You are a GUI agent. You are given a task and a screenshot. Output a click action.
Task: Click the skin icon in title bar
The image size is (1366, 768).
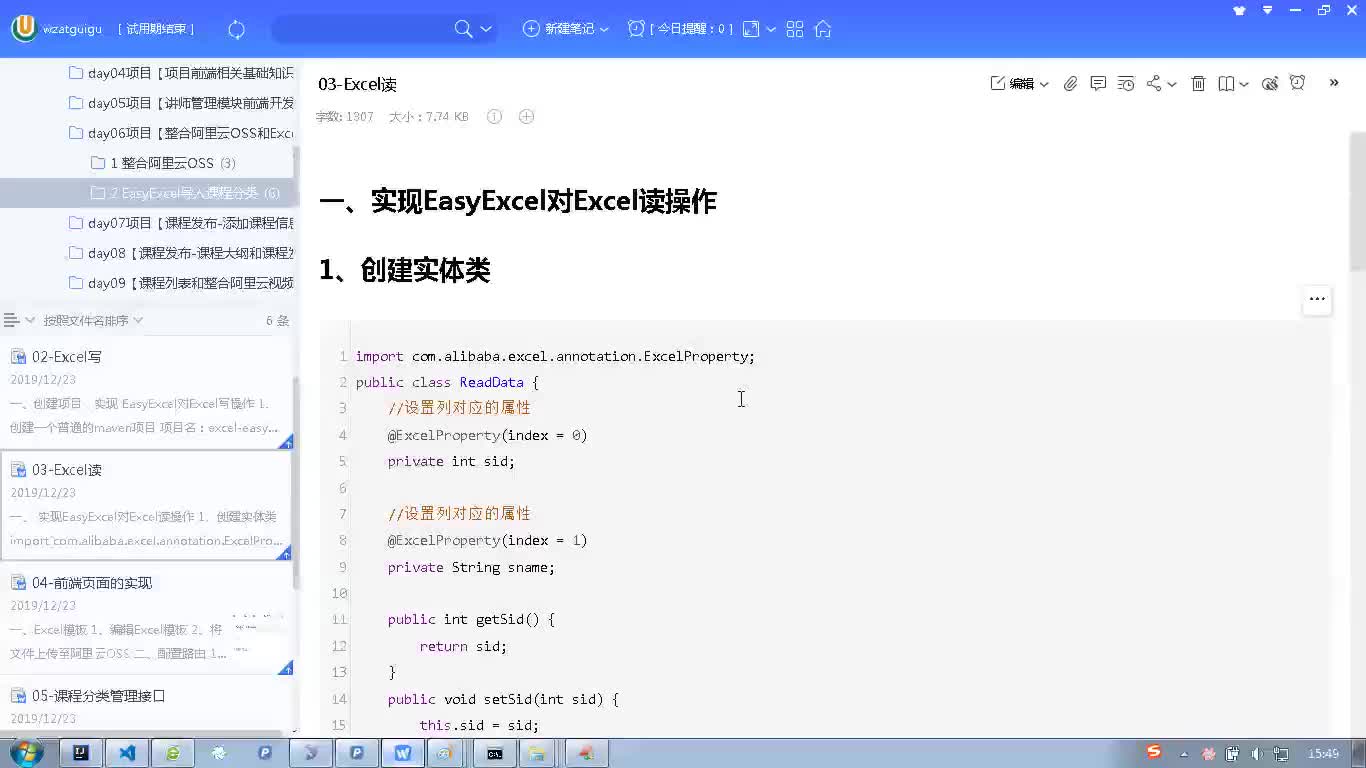[1240, 11]
